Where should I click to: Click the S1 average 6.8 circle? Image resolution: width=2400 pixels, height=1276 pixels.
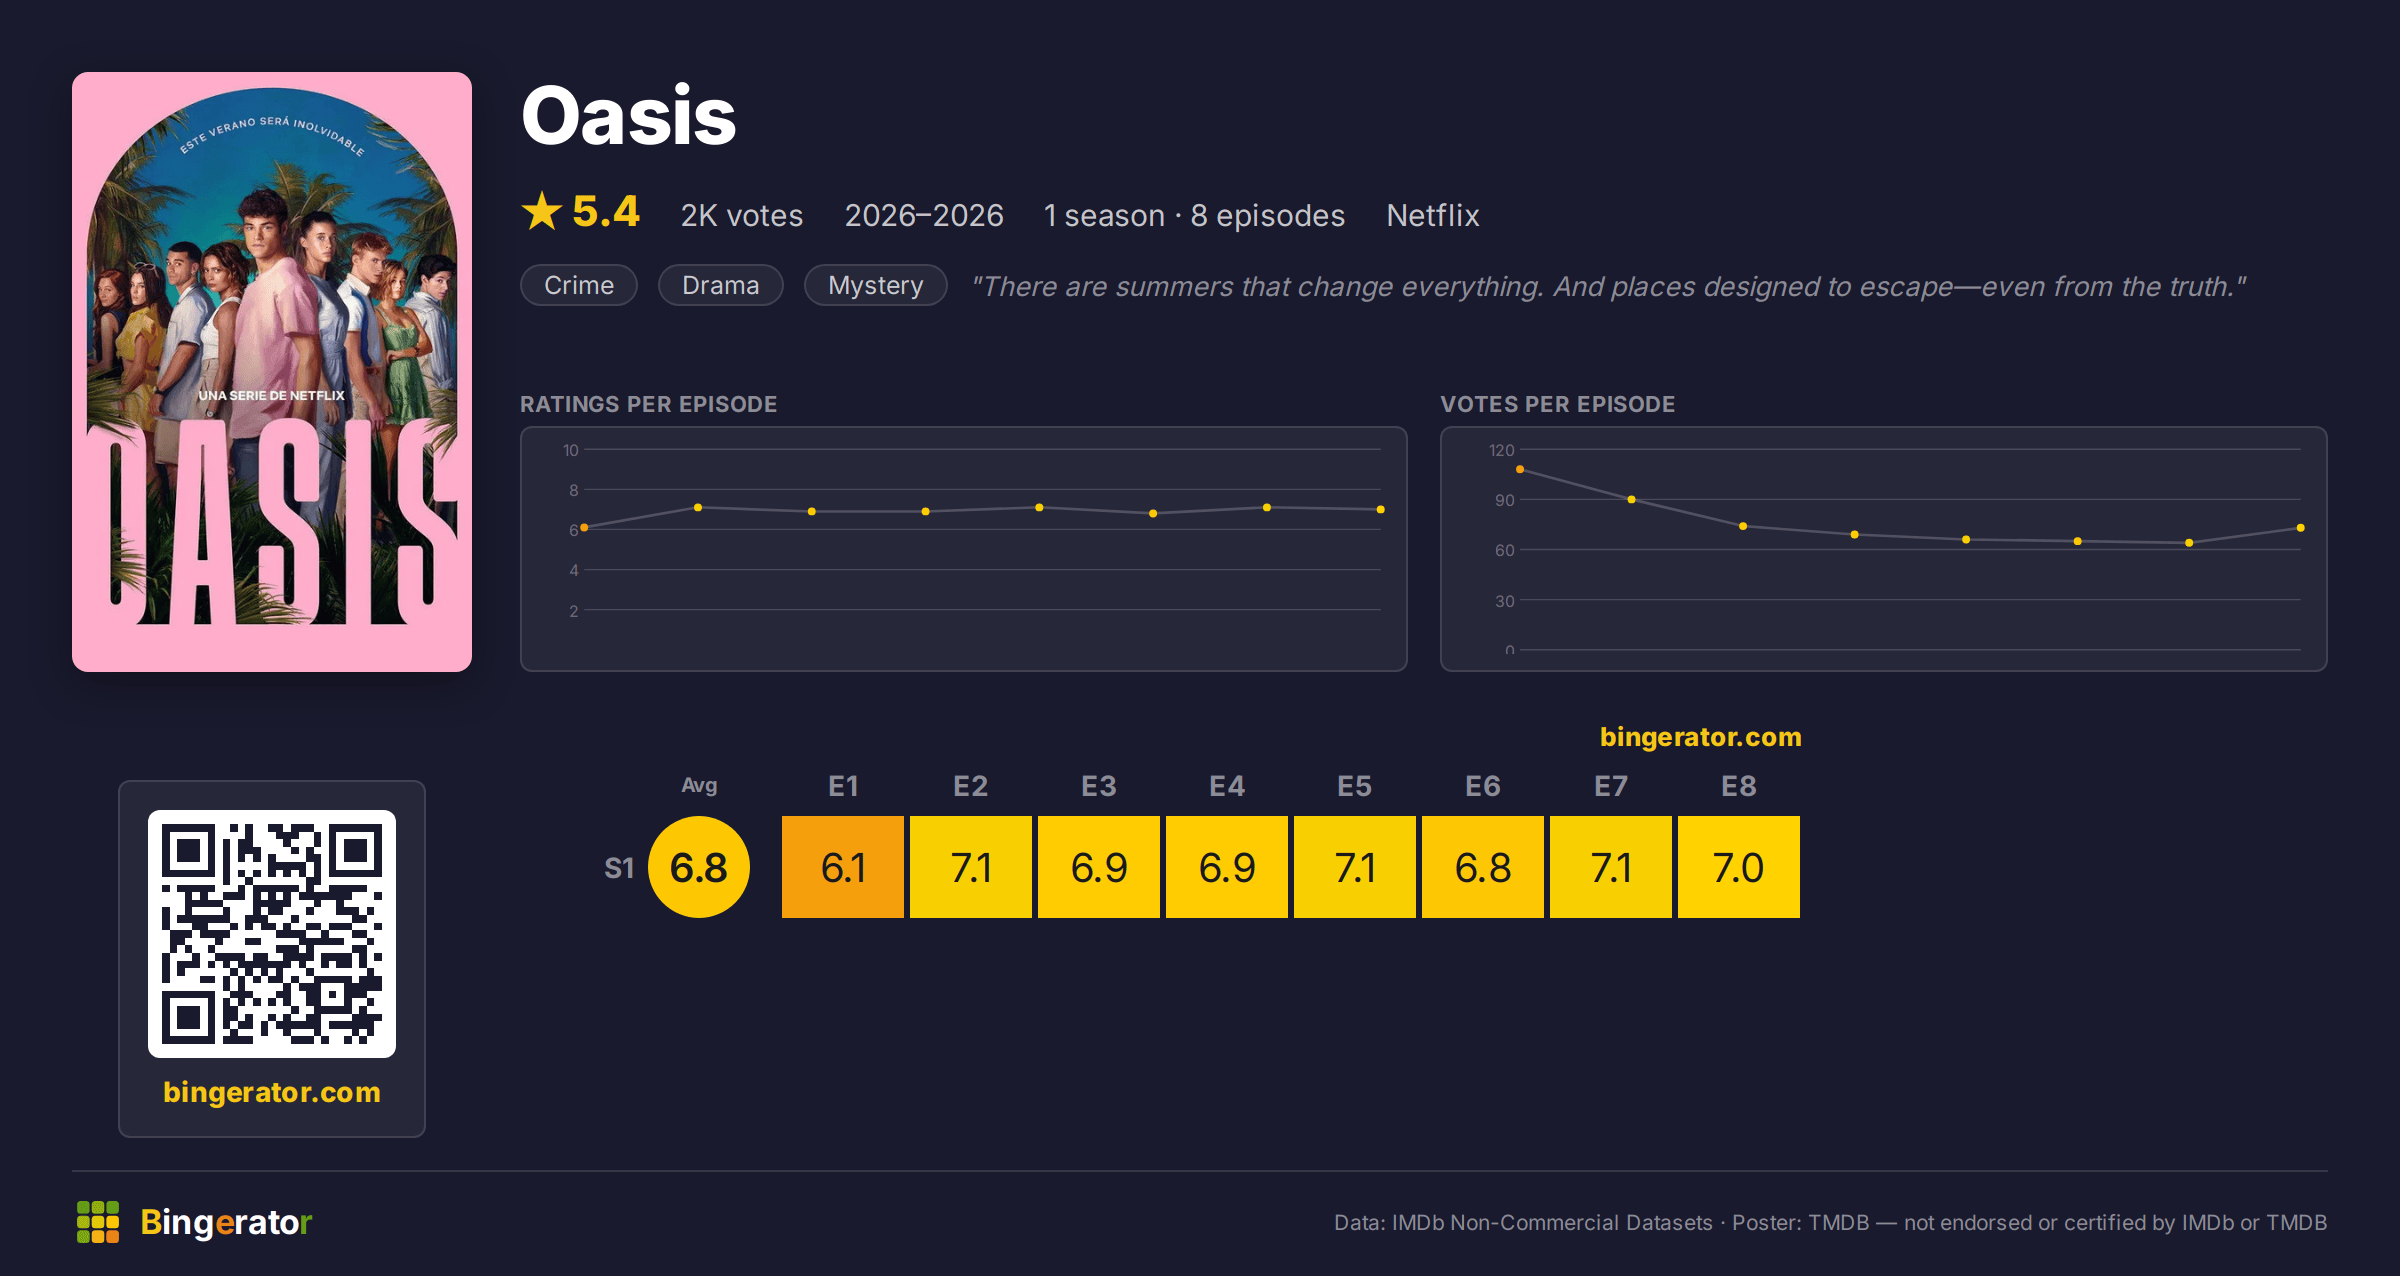(699, 867)
